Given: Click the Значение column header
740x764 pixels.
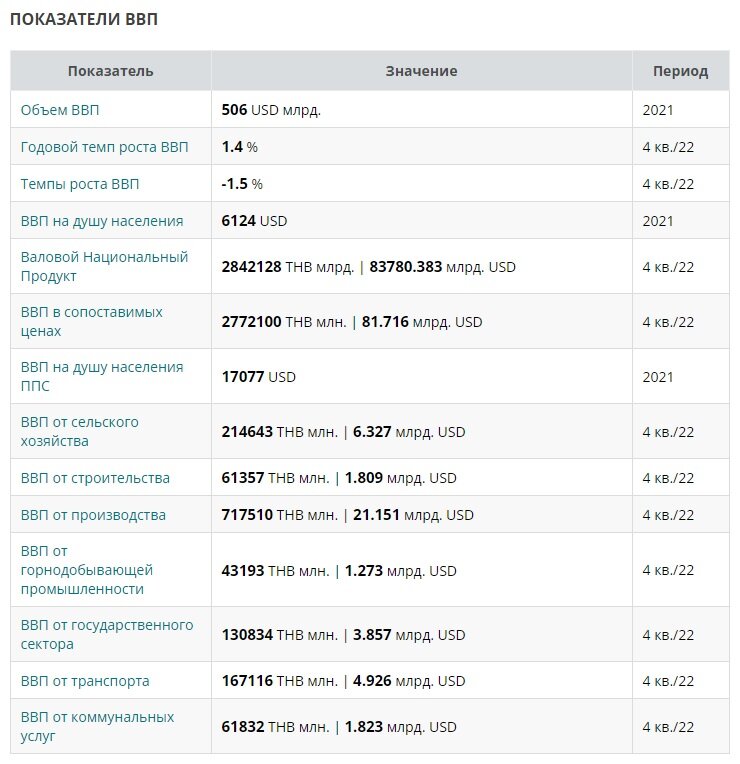Looking at the screenshot, I should click(421, 71).
